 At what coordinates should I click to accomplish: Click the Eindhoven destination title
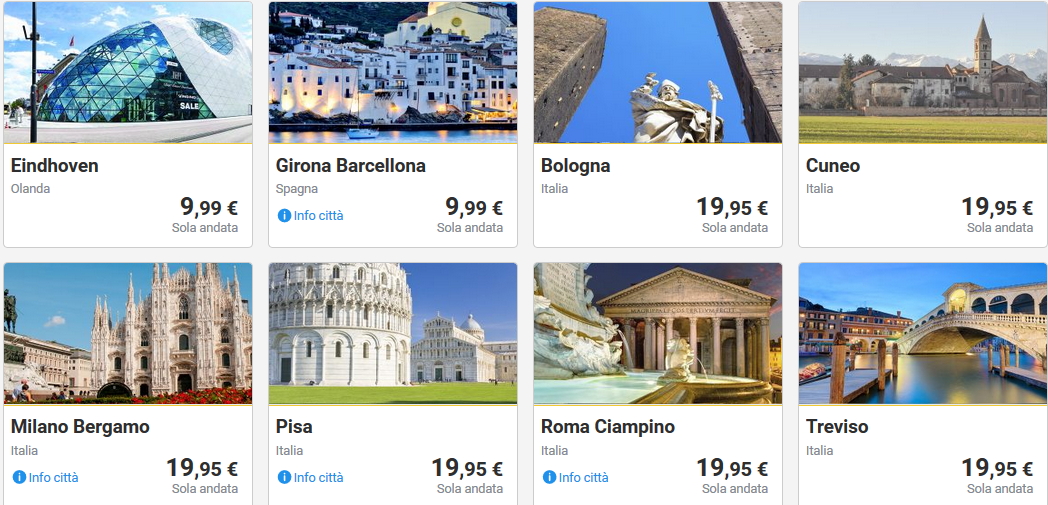[55, 166]
